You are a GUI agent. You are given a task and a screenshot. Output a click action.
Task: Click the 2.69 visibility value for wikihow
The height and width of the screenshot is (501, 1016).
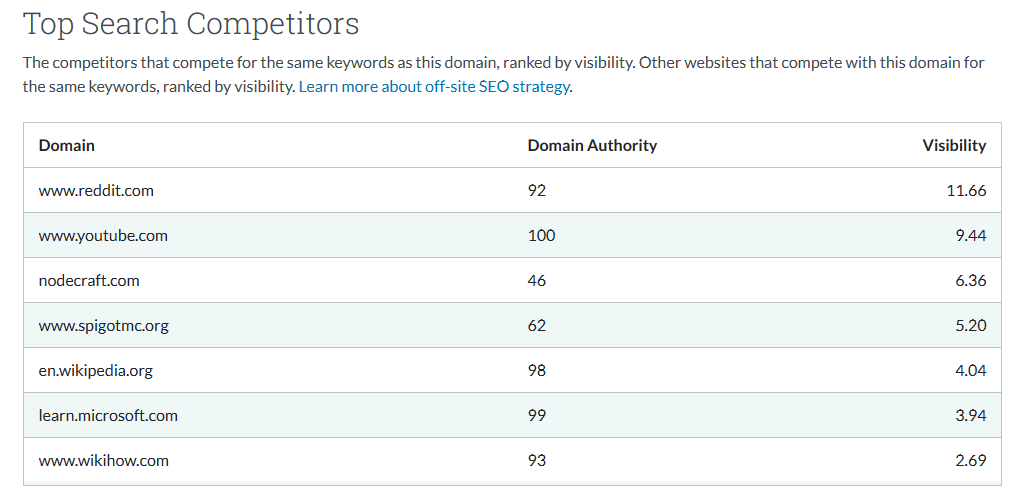[970, 461]
